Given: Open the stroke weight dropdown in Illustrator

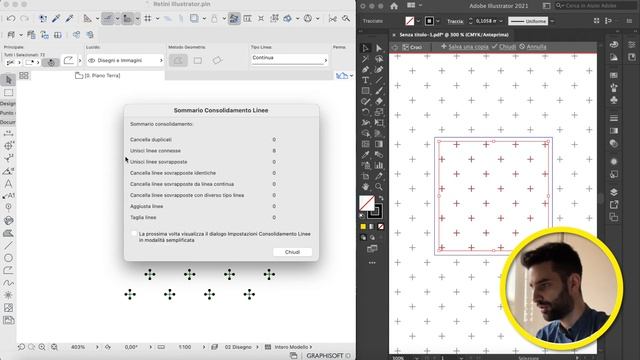Looking at the screenshot, I should coord(501,21).
